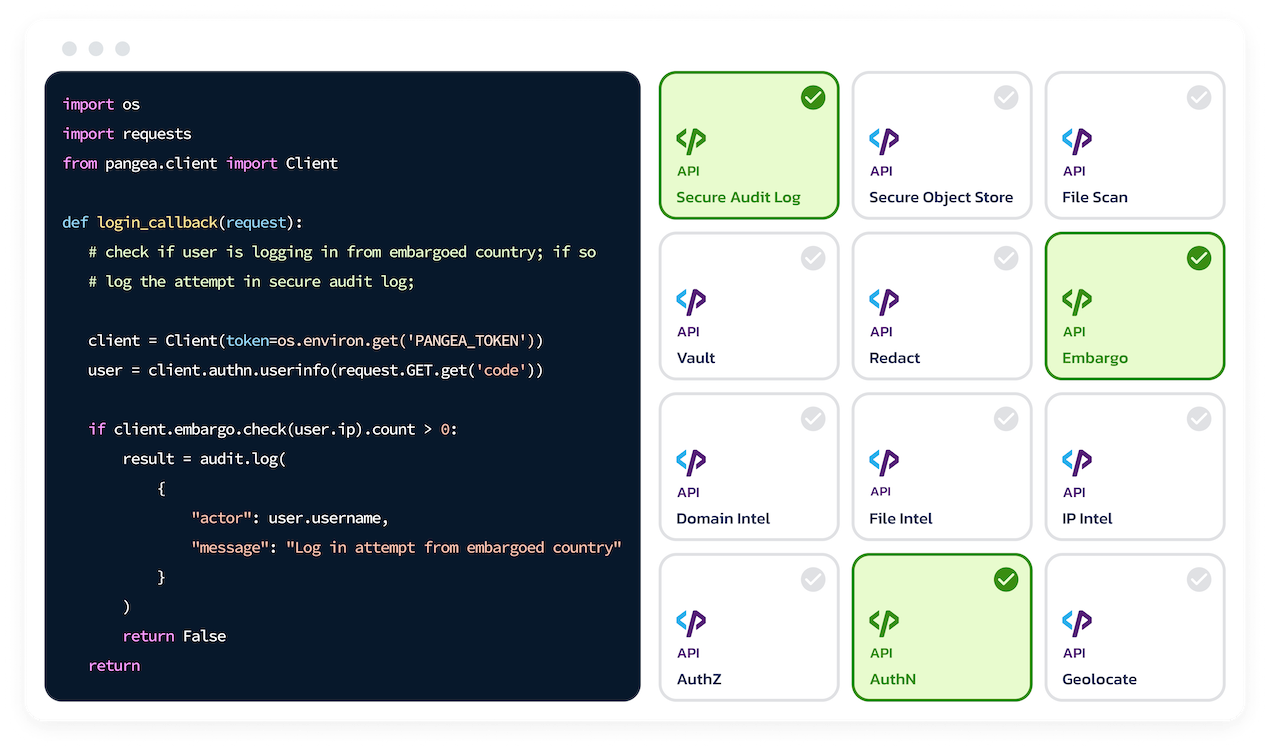Select the File Scan label
This screenshot has height=752, width=1270.
pos(1095,197)
